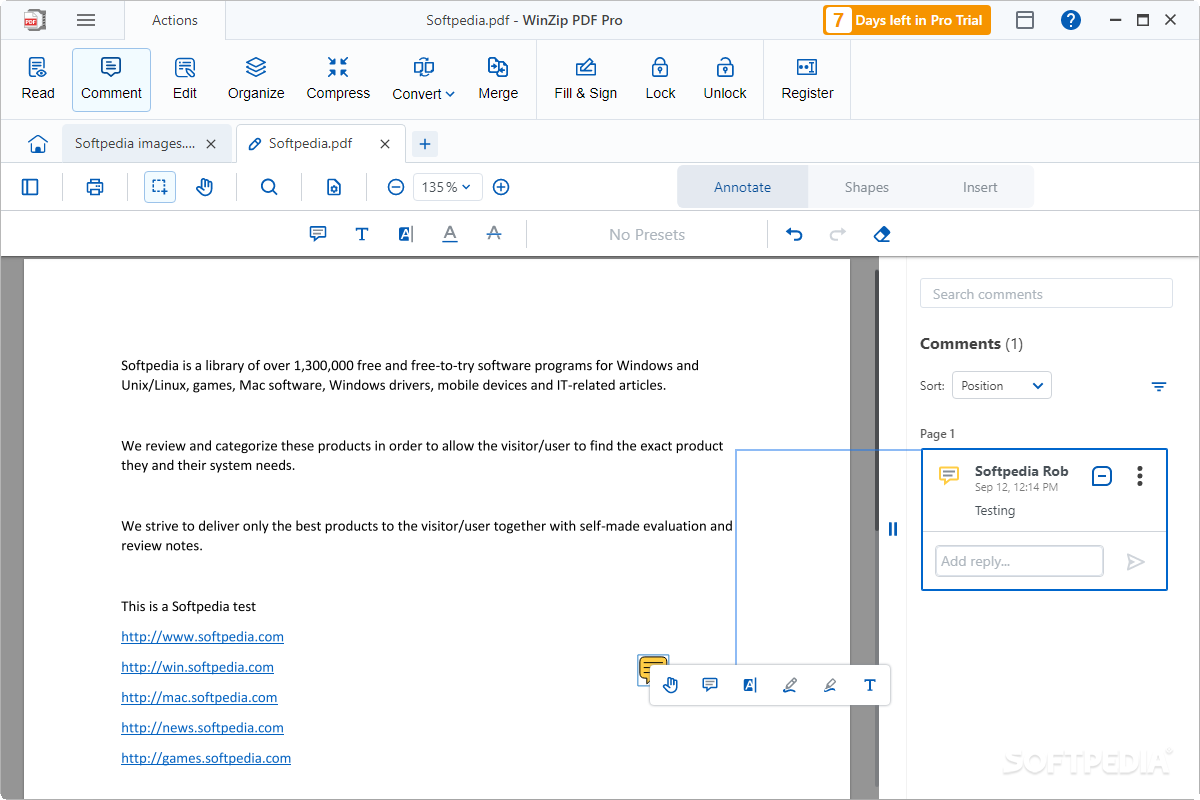
Task: Open the http://news.softpedia.com link
Action: [x=202, y=727]
